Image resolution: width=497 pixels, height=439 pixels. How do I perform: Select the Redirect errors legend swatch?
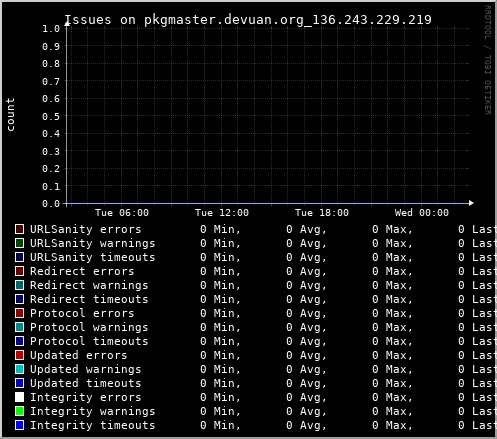19,271
